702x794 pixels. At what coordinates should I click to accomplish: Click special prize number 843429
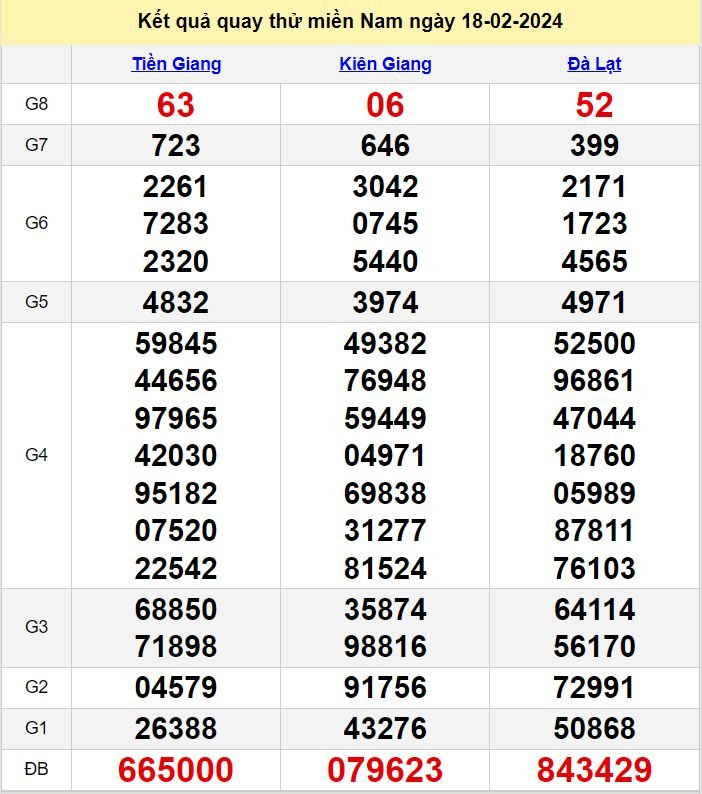[594, 770]
